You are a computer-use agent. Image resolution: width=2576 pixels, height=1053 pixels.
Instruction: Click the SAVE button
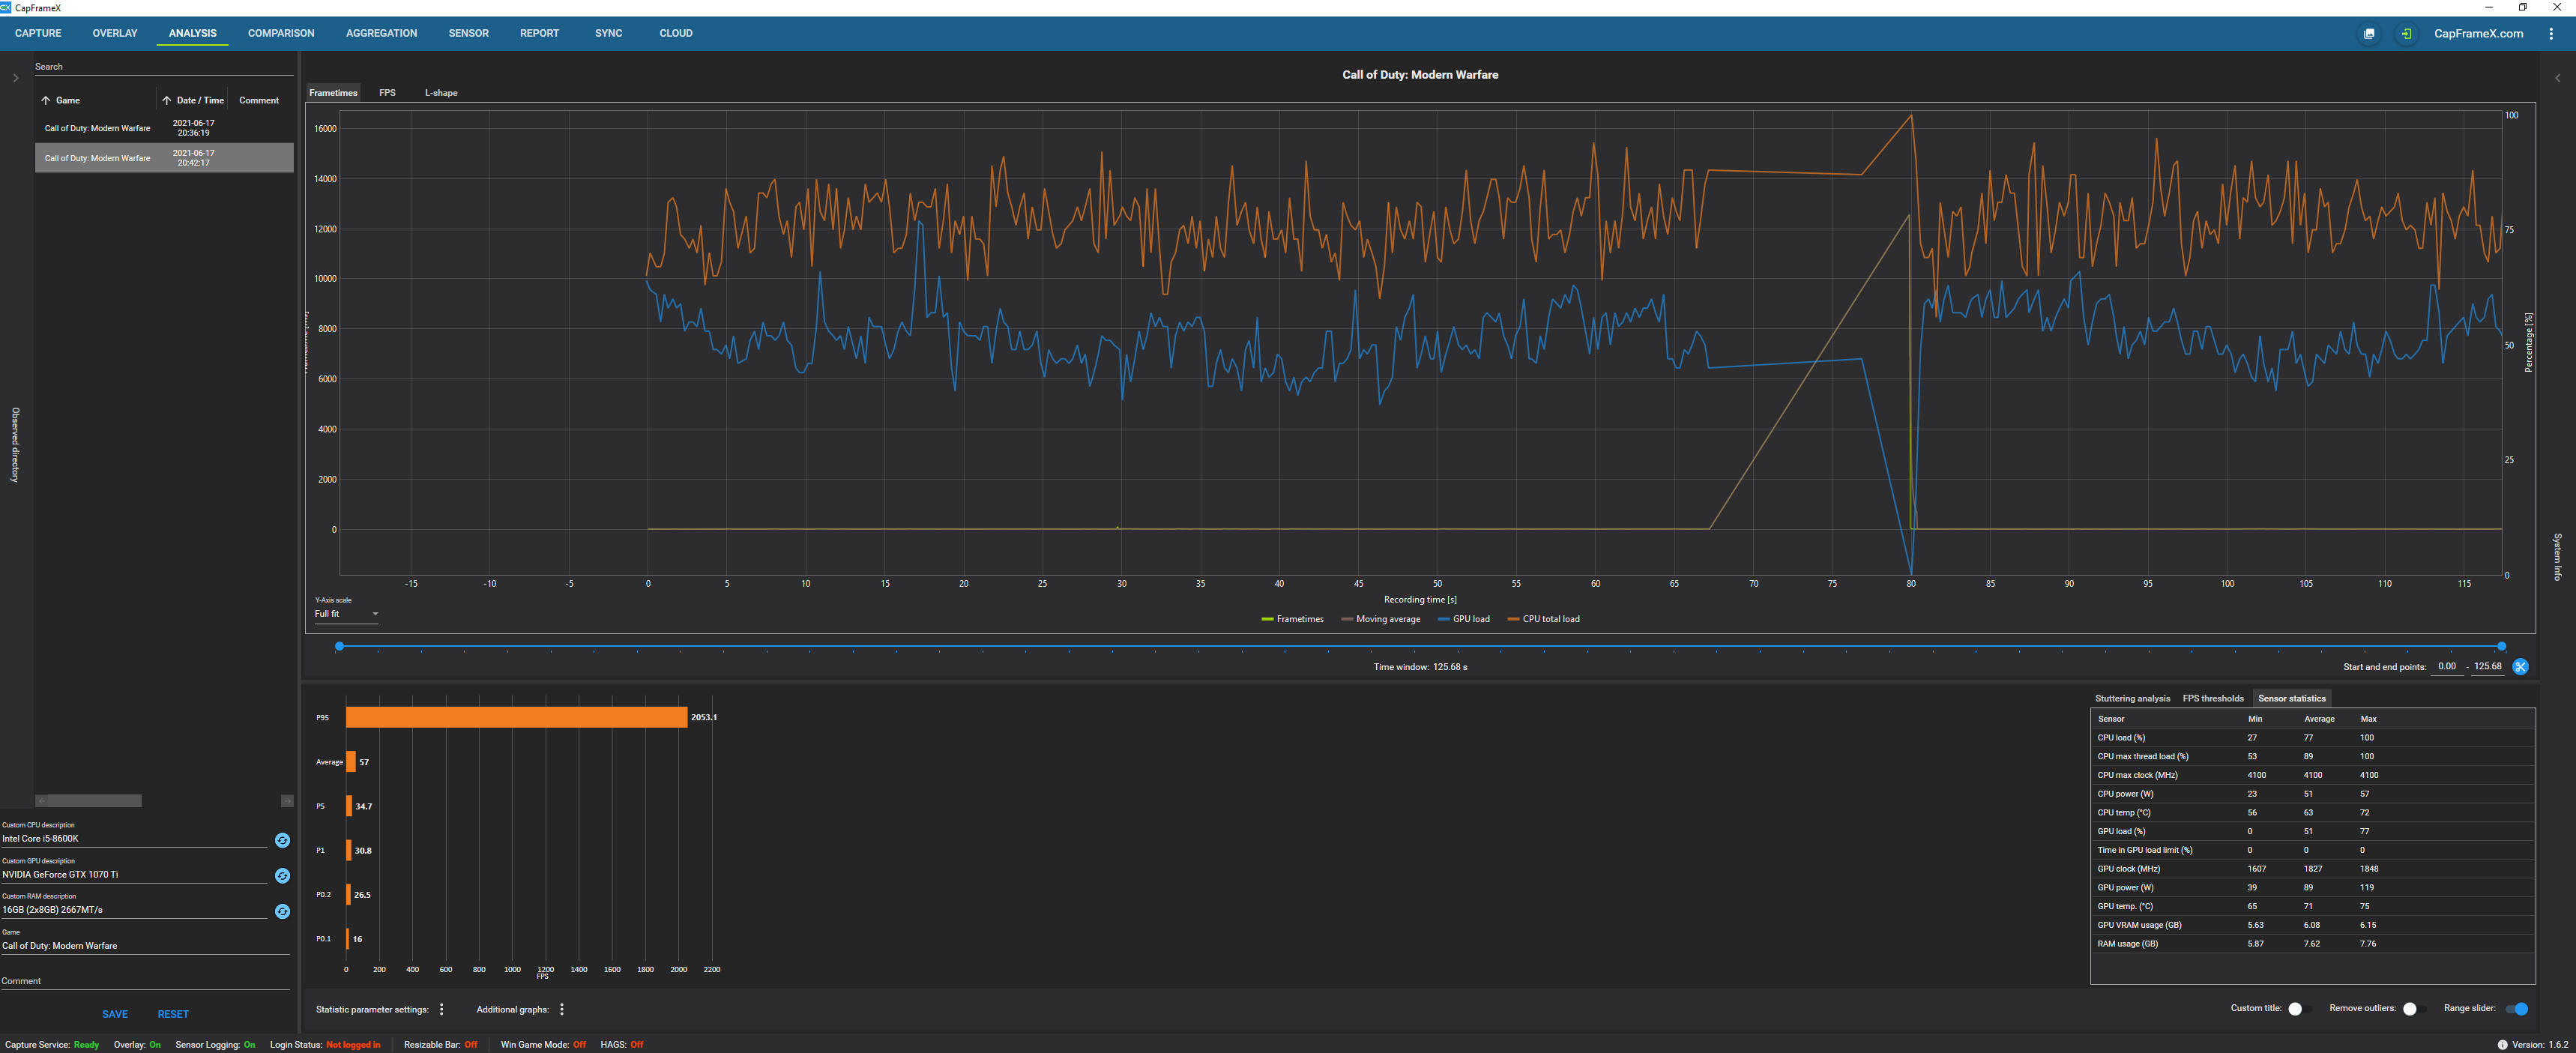pyautogui.click(x=115, y=1014)
